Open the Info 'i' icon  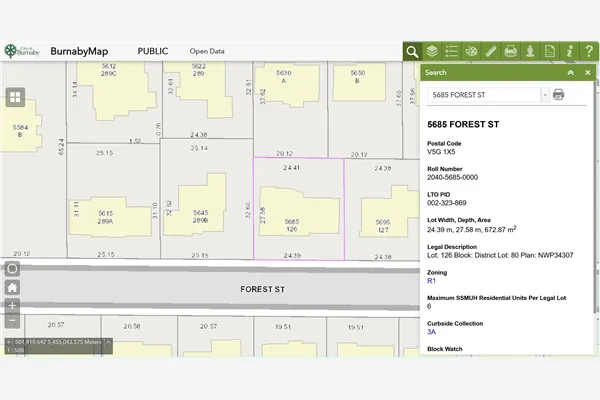(x=569, y=51)
